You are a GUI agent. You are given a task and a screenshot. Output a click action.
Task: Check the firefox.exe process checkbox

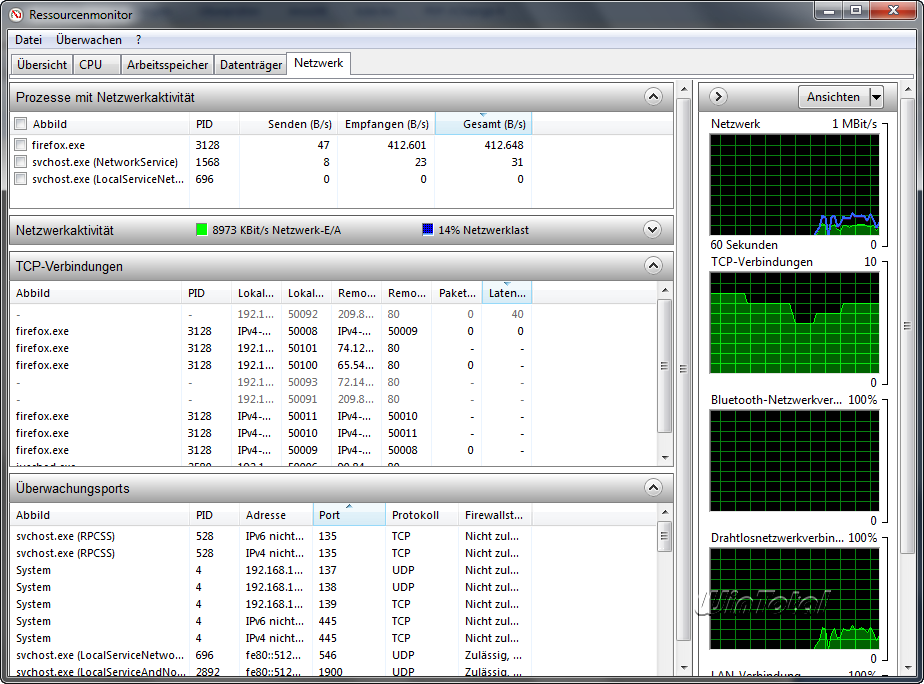coord(21,145)
